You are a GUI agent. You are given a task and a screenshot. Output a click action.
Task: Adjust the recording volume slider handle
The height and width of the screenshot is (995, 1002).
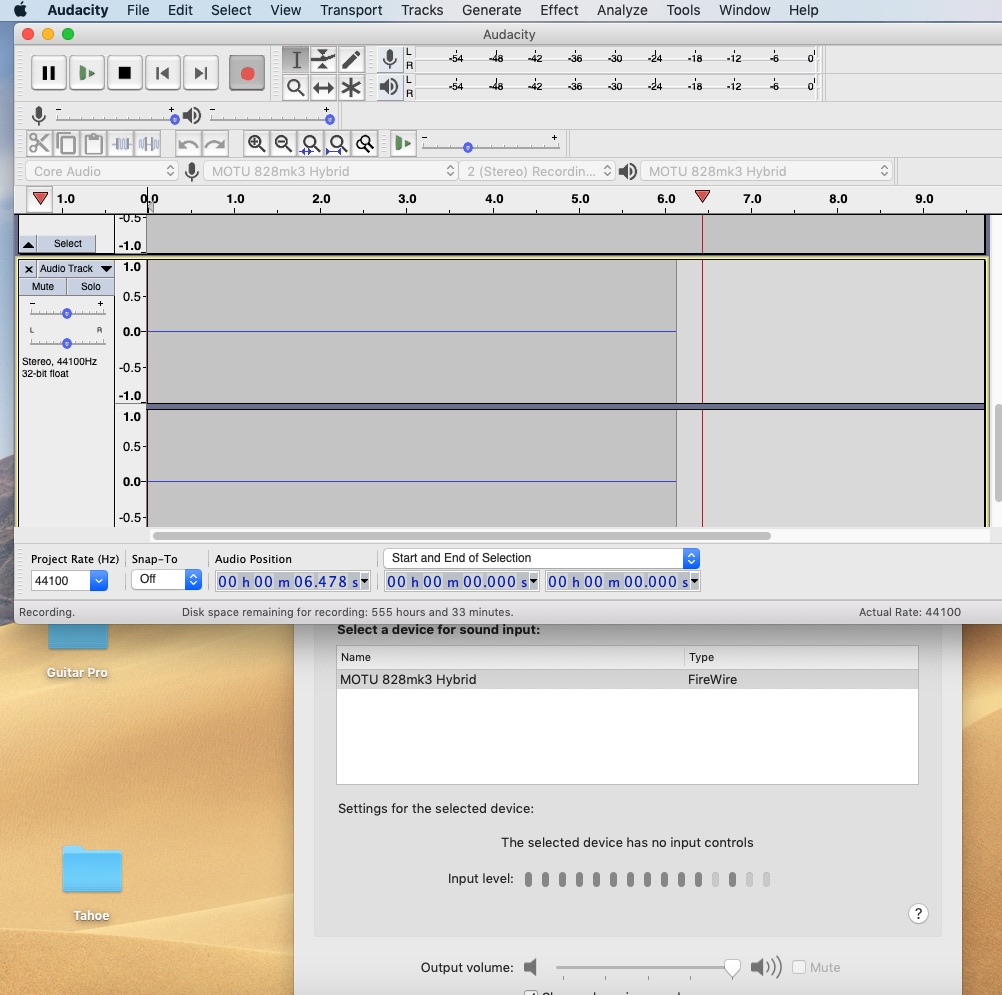[174, 120]
